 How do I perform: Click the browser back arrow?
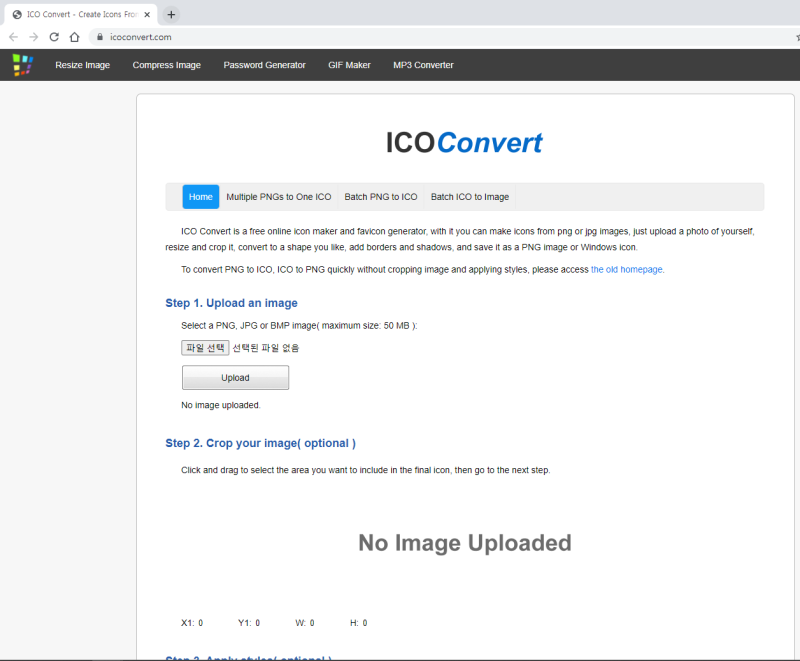(14, 37)
